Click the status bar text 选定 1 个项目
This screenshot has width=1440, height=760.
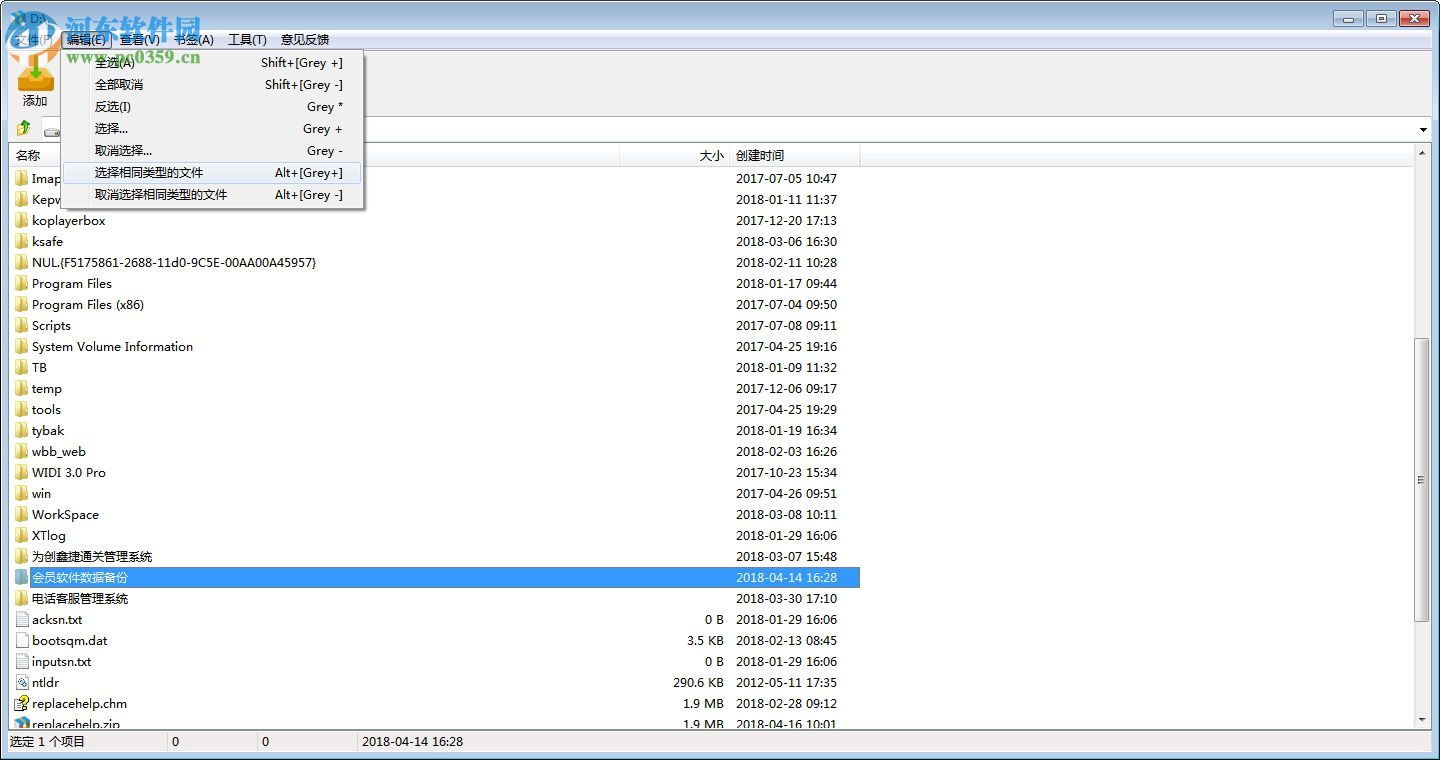pyautogui.click(x=48, y=741)
